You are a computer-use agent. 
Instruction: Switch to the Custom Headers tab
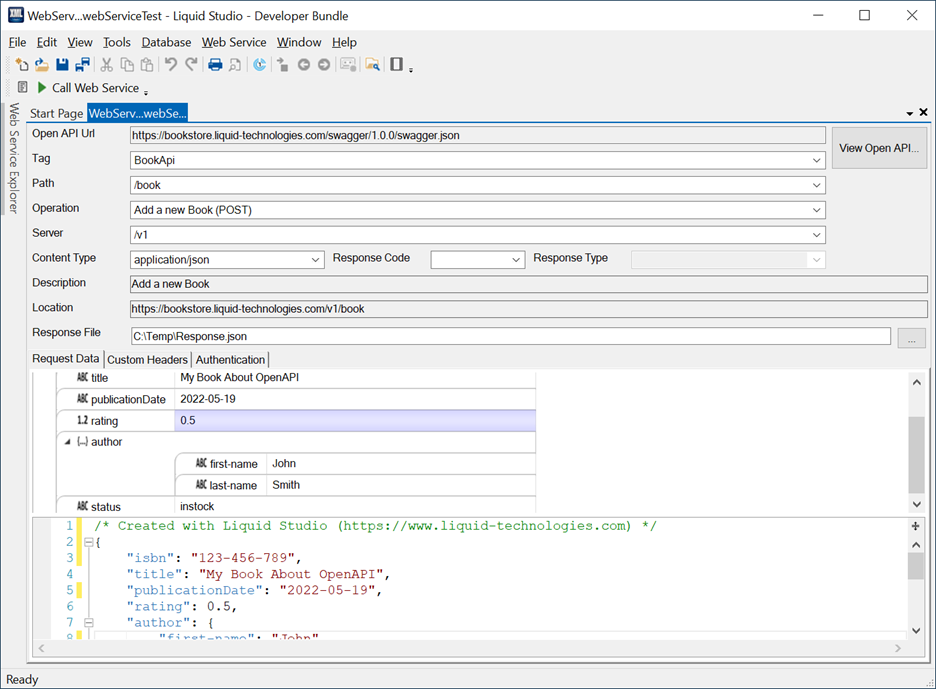(x=147, y=360)
